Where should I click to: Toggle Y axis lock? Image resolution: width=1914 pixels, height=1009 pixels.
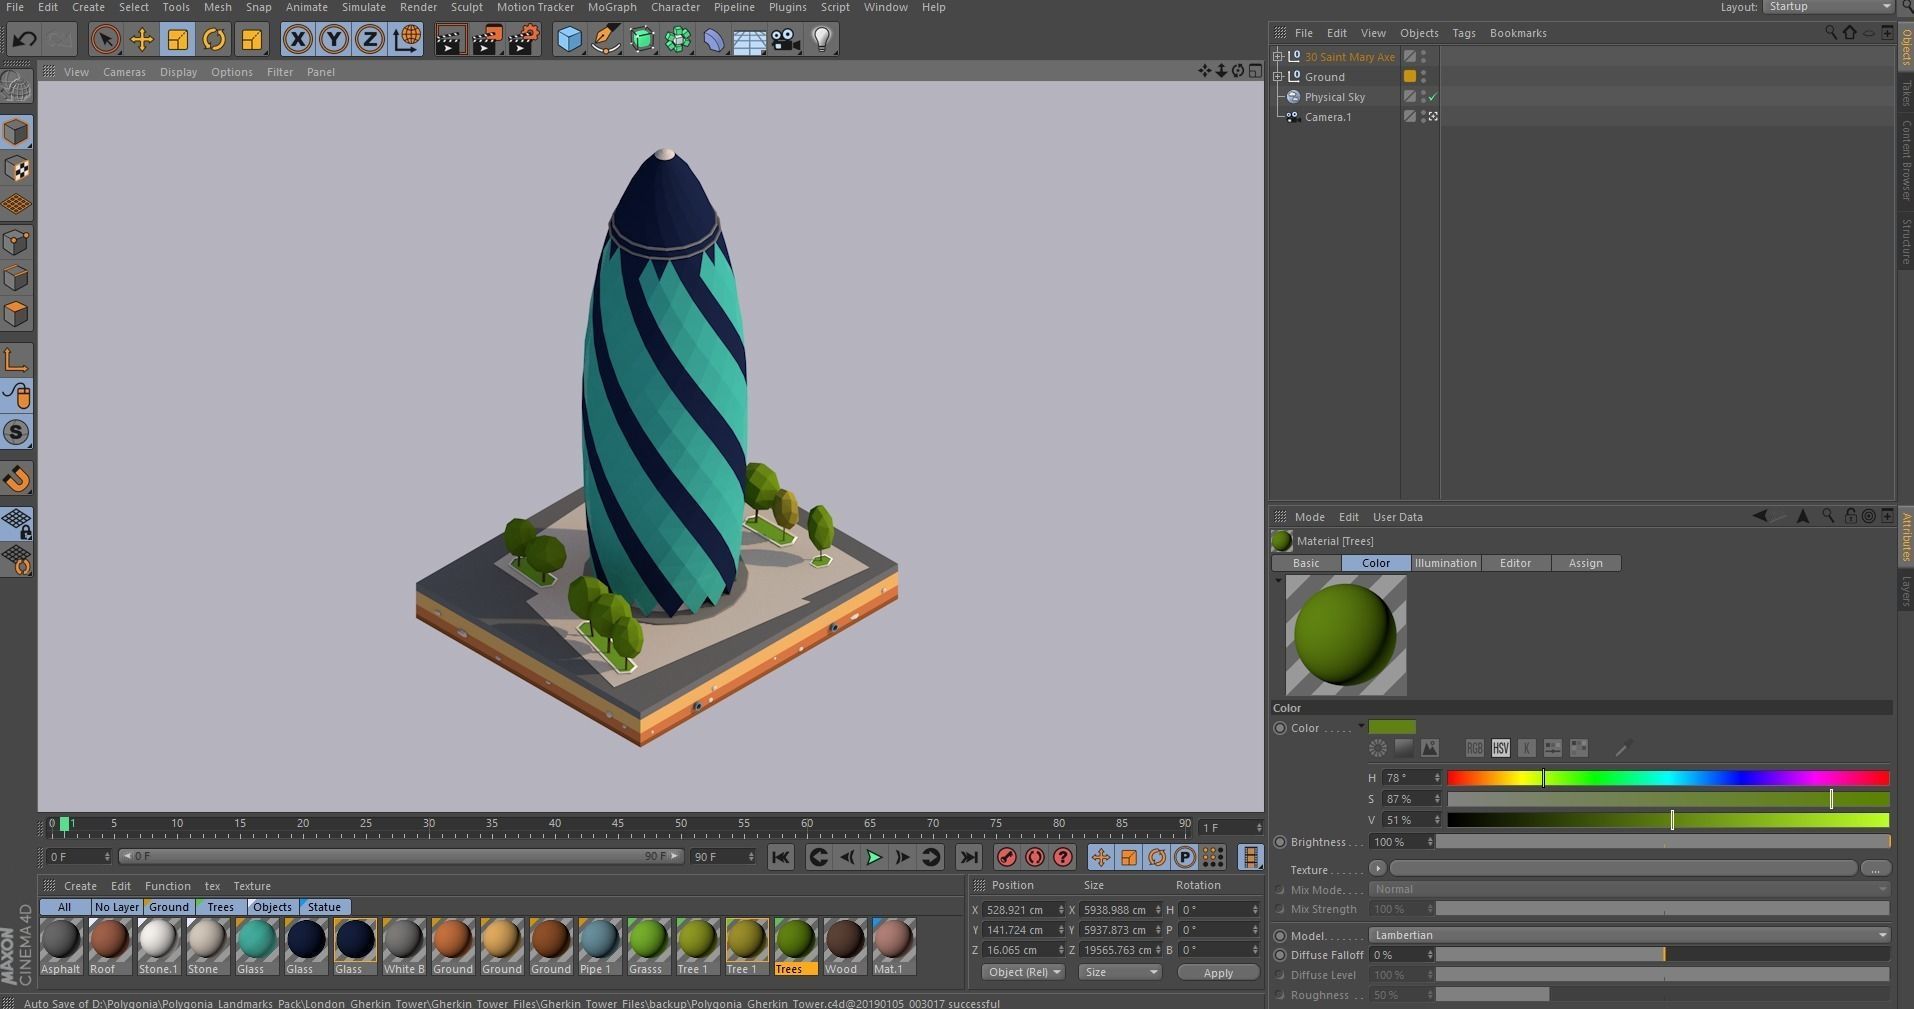tap(333, 40)
